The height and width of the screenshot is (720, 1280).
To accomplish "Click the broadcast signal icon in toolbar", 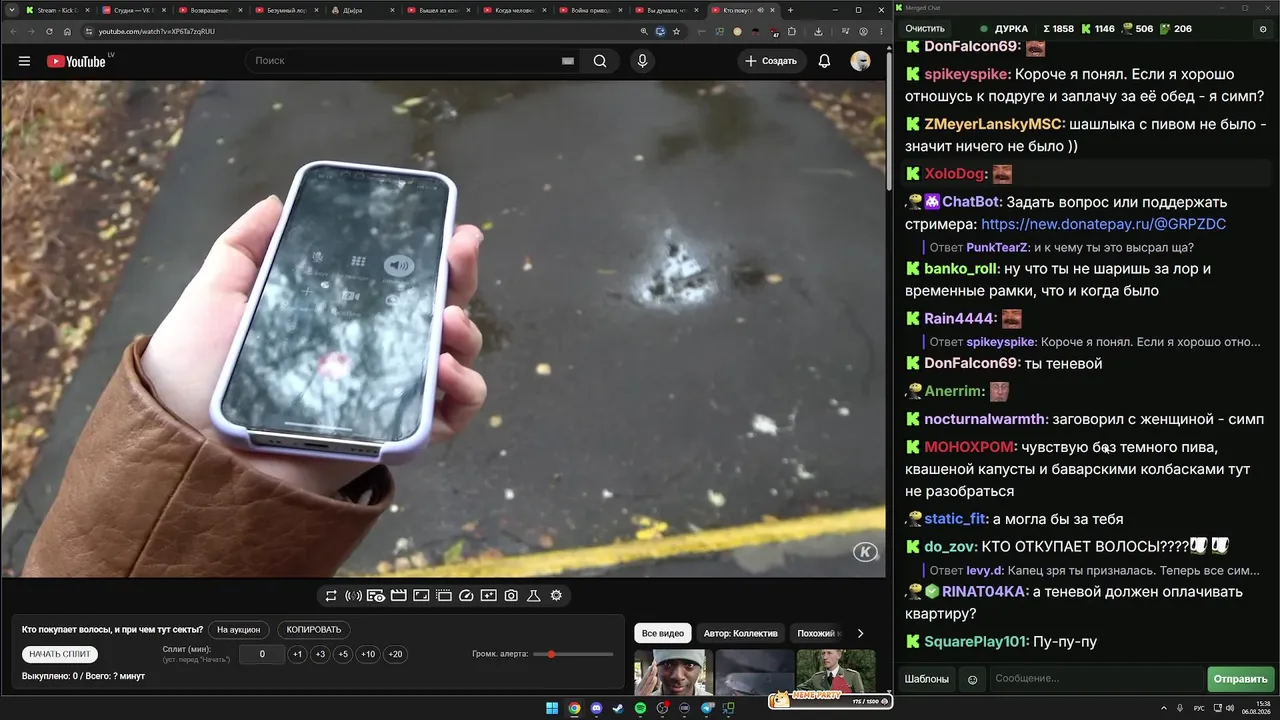I will [353, 596].
